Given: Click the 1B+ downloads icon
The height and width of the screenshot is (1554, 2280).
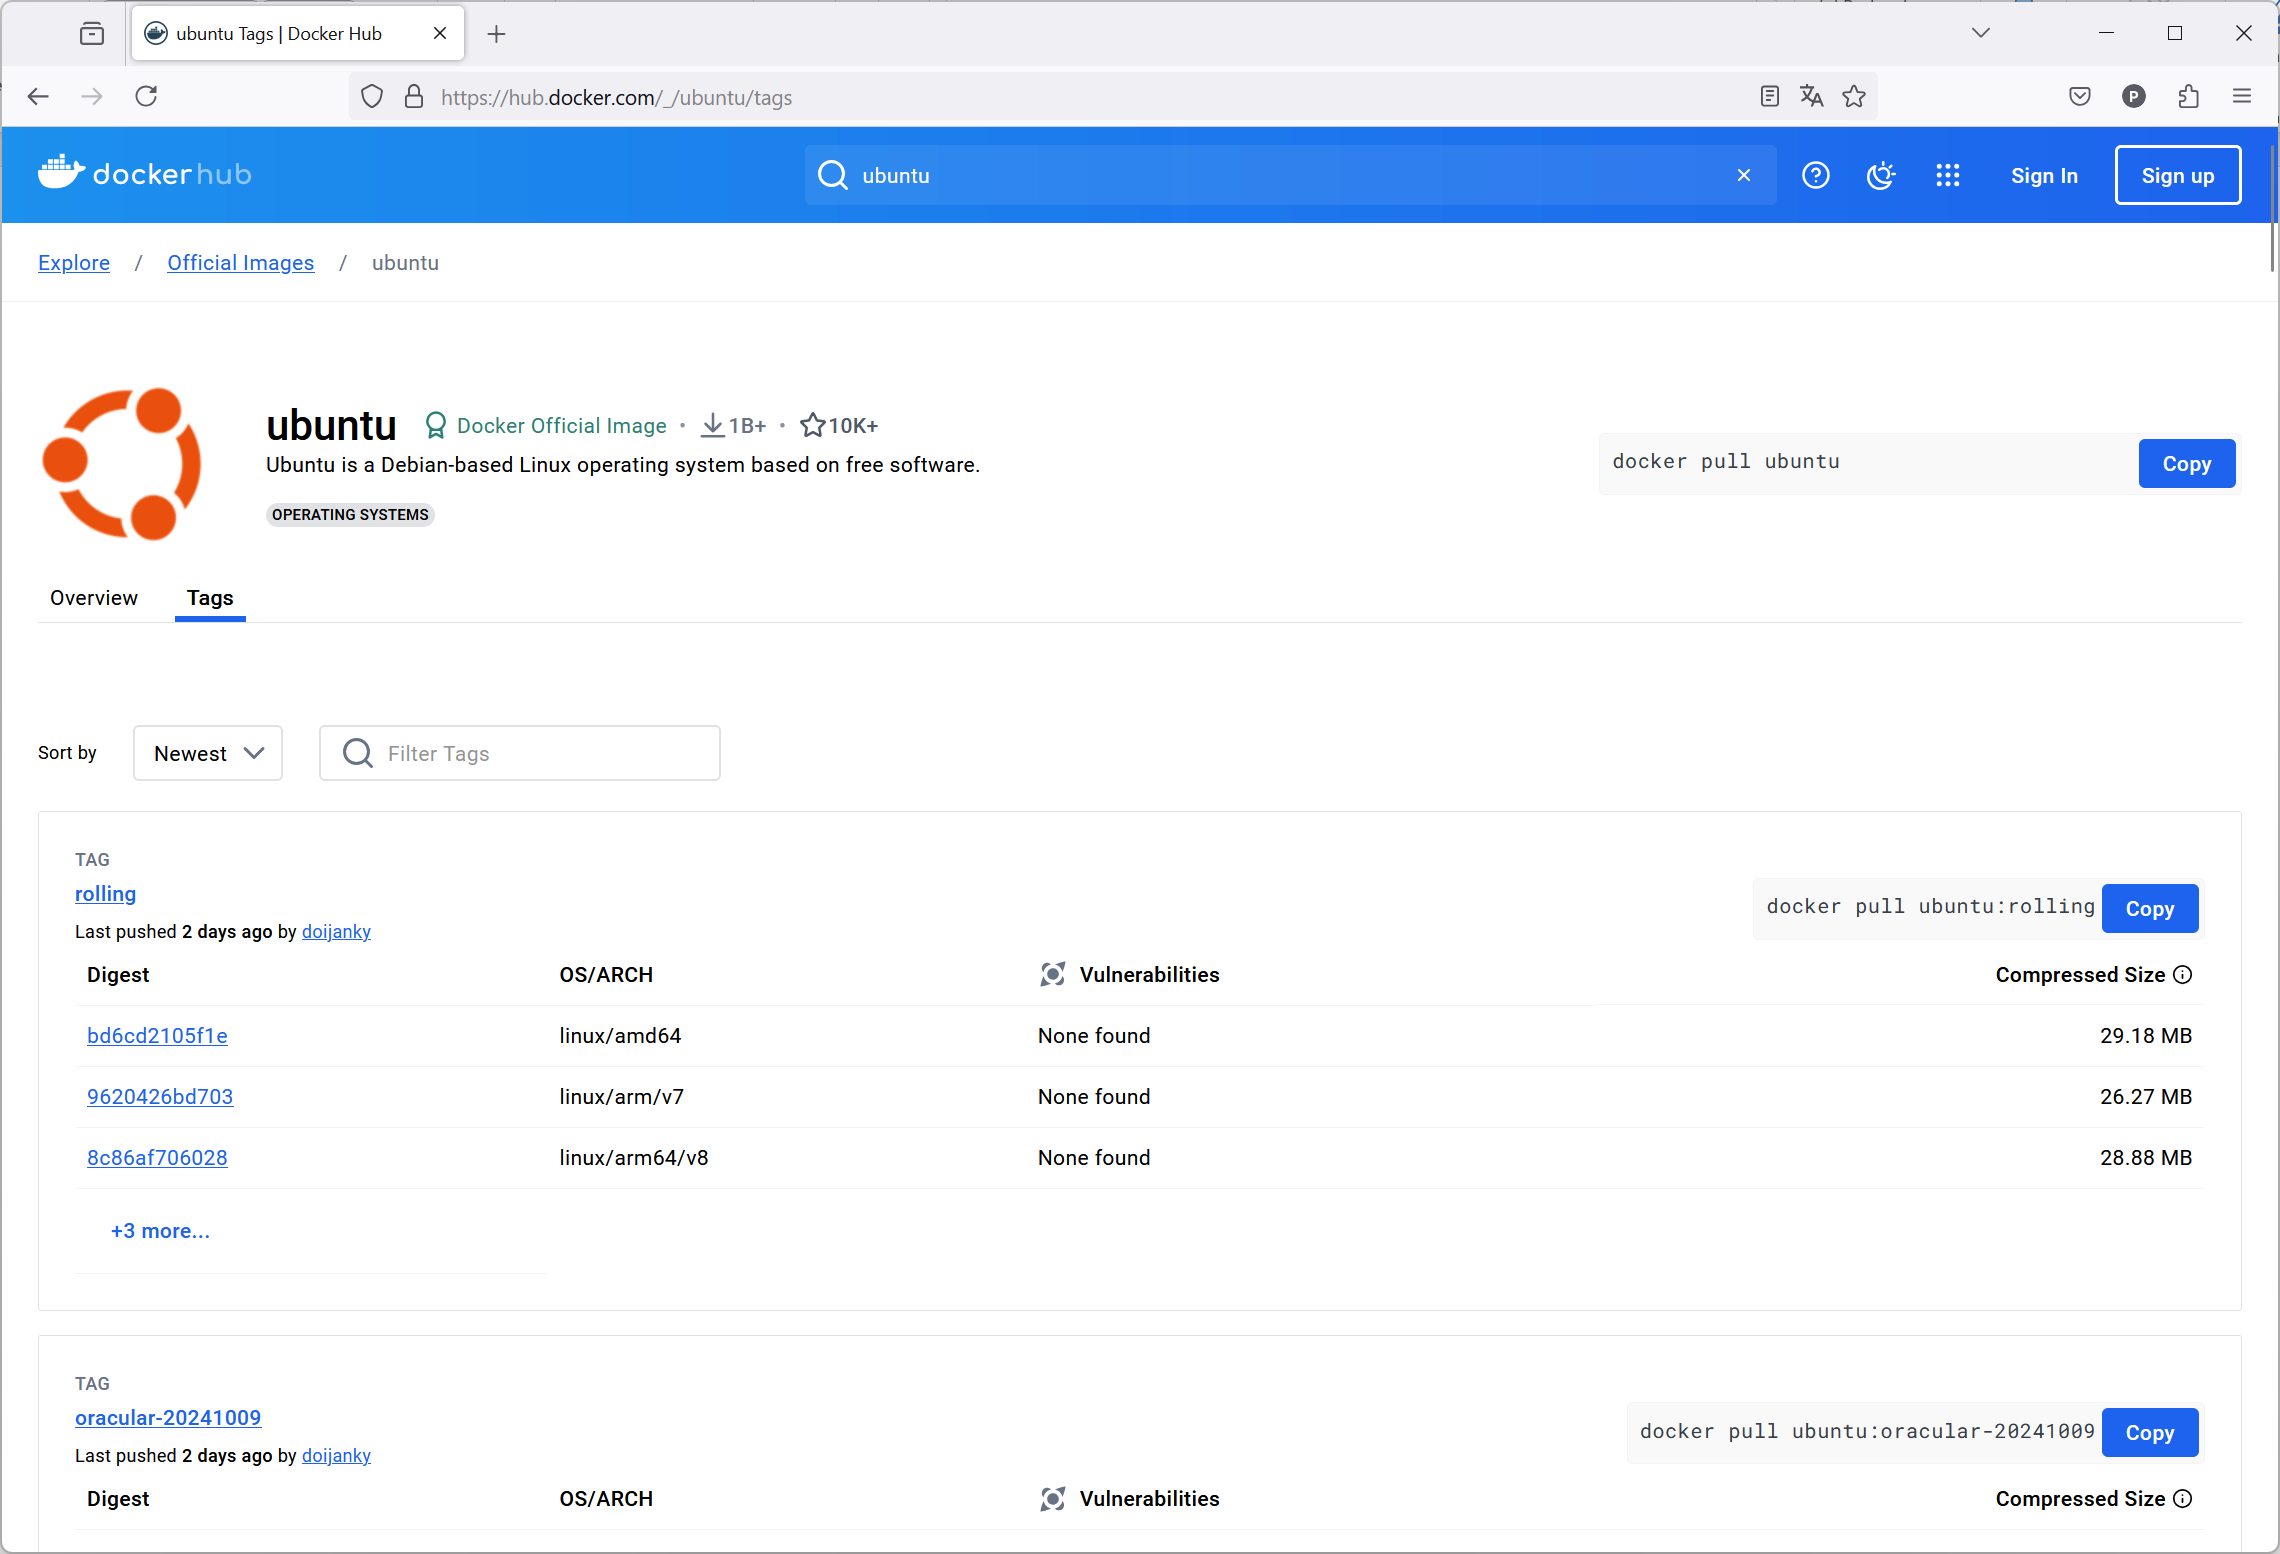Looking at the screenshot, I should (x=712, y=425).
